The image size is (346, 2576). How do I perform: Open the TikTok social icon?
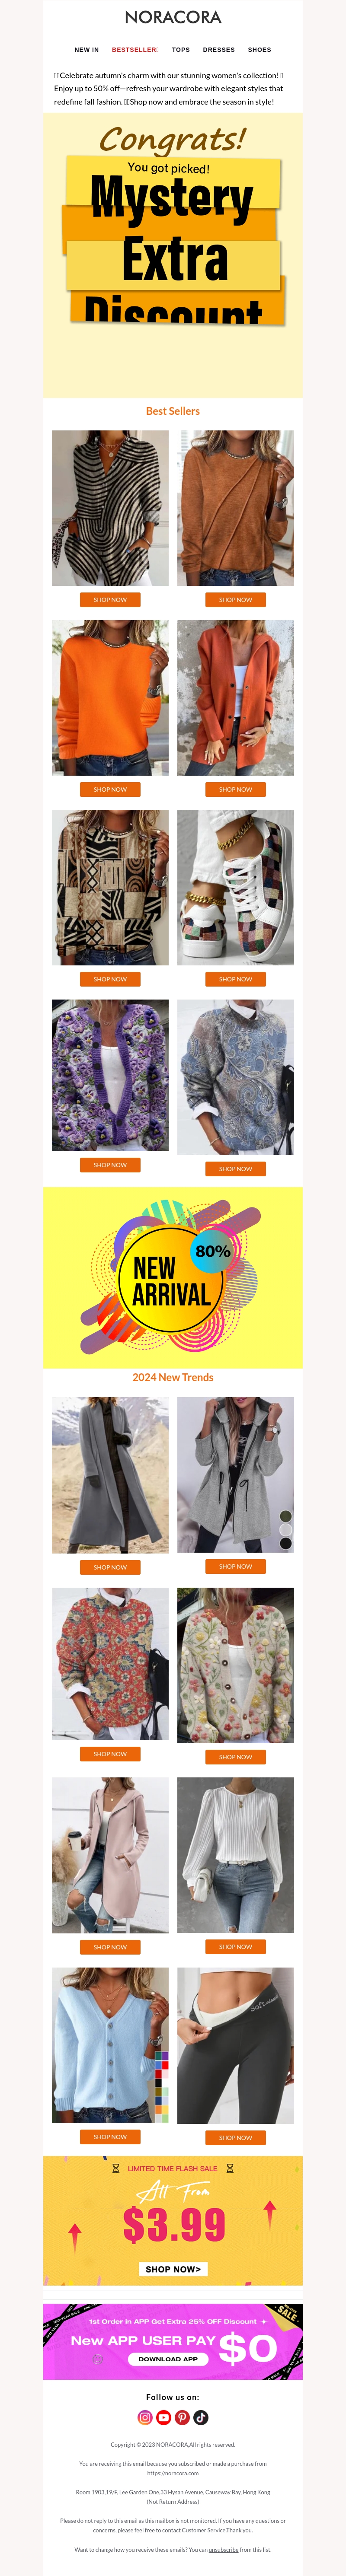coord(201,2417)
